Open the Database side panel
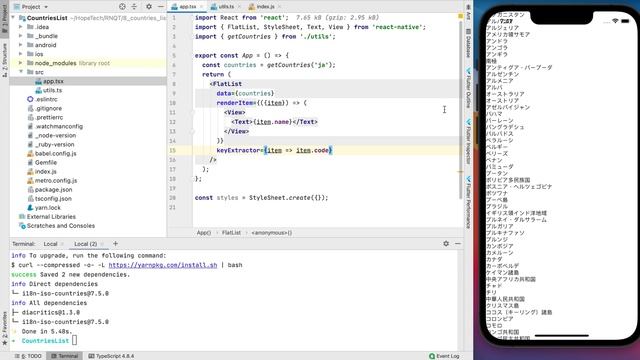The height and width of the screenshot is (360, 640). coord(469,43)
